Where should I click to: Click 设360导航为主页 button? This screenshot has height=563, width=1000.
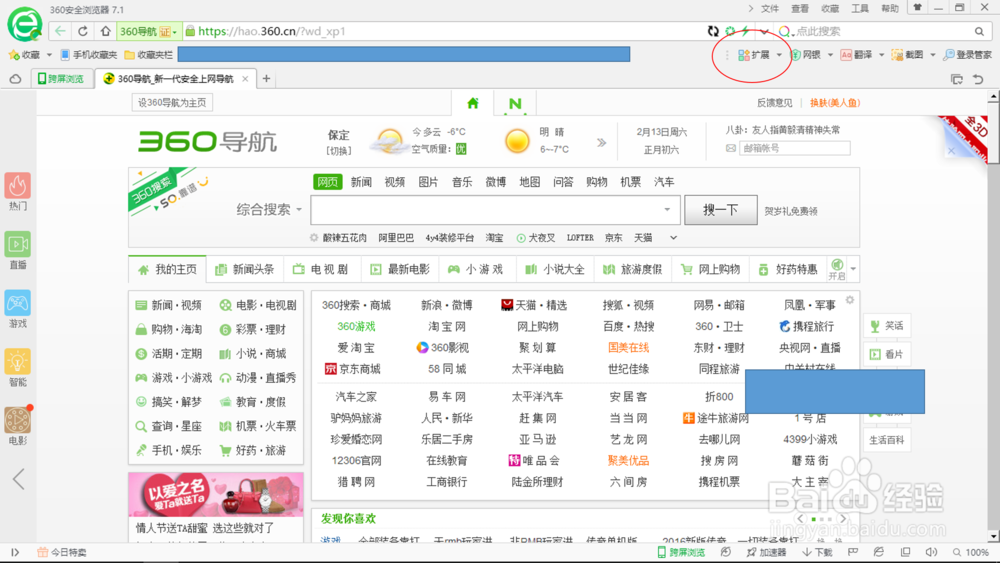[x=172, y=103]
